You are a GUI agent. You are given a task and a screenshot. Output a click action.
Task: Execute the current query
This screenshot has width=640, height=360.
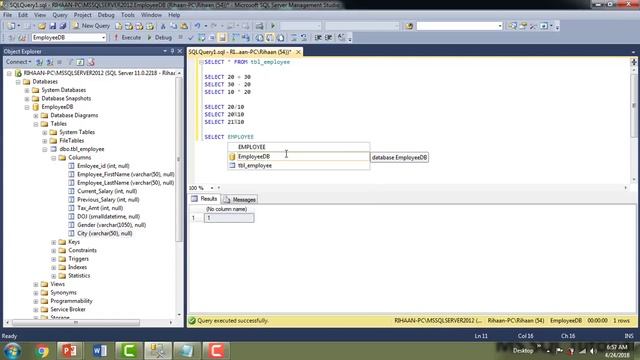point(127,38)
